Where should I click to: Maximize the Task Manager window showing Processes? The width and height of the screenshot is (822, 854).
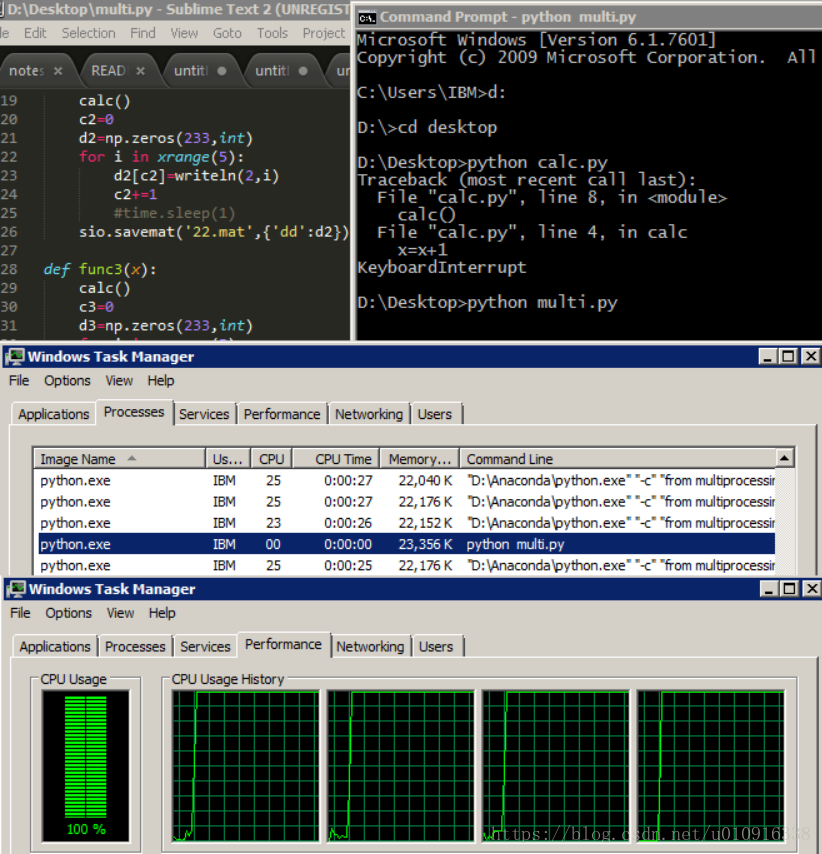coord(789,357)
